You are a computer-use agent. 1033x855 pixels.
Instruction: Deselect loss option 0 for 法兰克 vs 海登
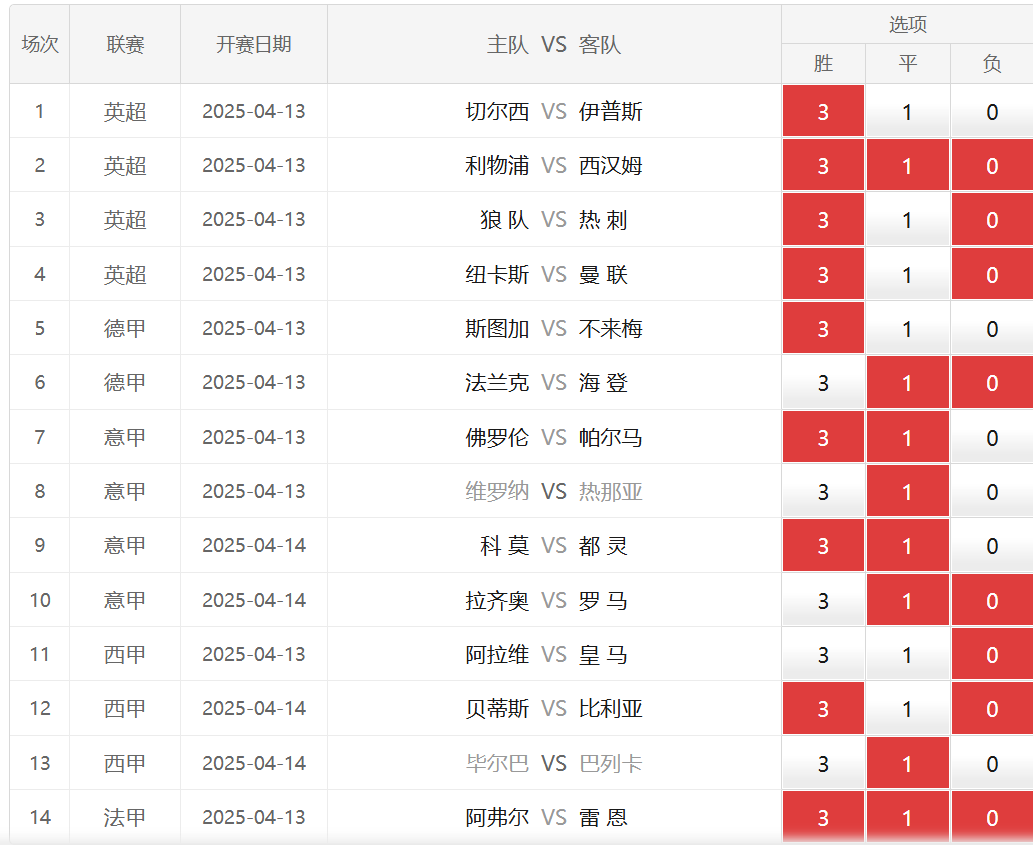[x=992, y=383]
